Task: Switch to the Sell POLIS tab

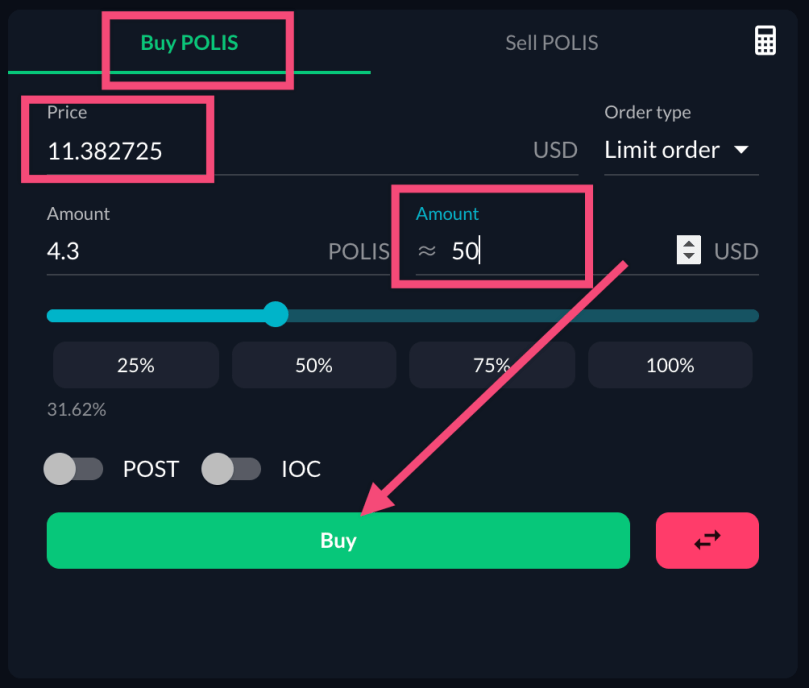Action: [551, 42]
